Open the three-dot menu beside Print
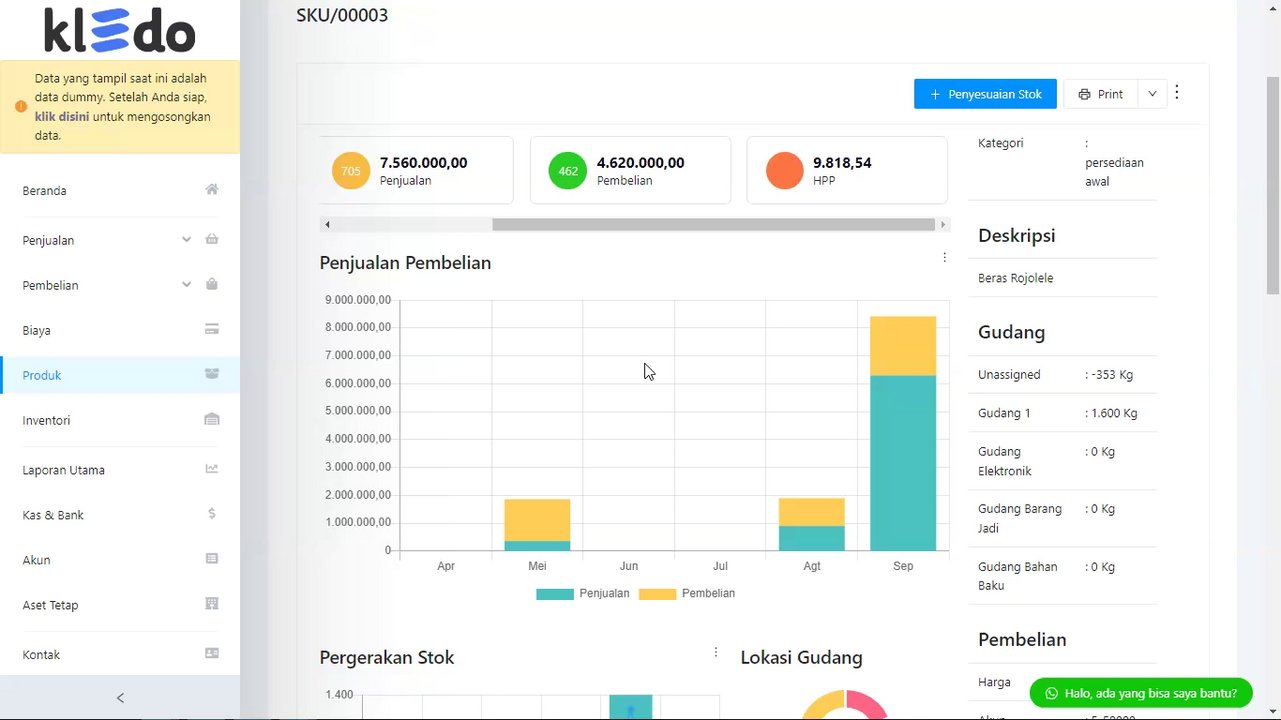The height and width of the screenshot is (720, 1281). point(1177,93)
